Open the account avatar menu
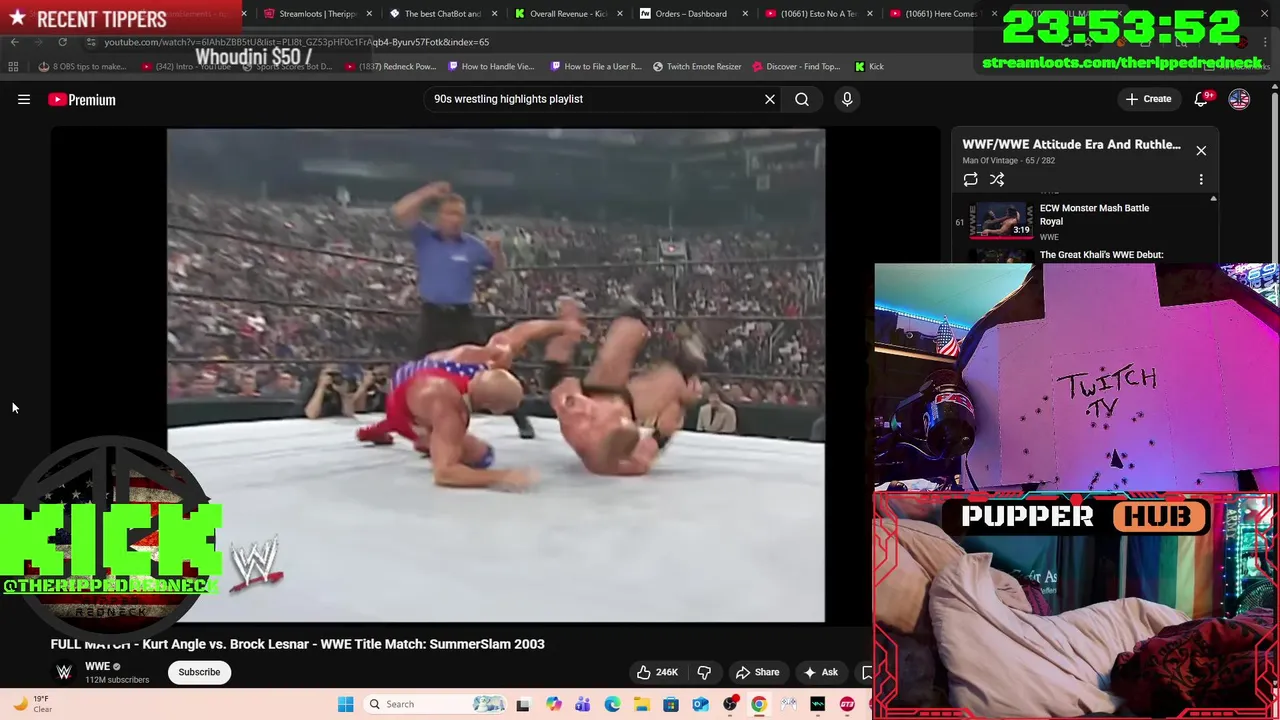 (x=1239, y=99)
